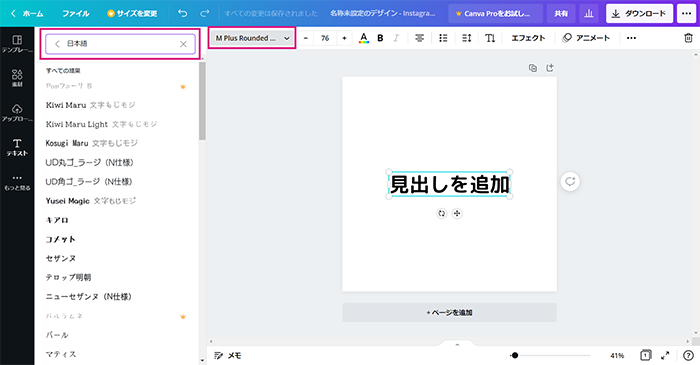Enter fullscreen presentation mode
Screen dimensions: 700x365
pos(665,355)
